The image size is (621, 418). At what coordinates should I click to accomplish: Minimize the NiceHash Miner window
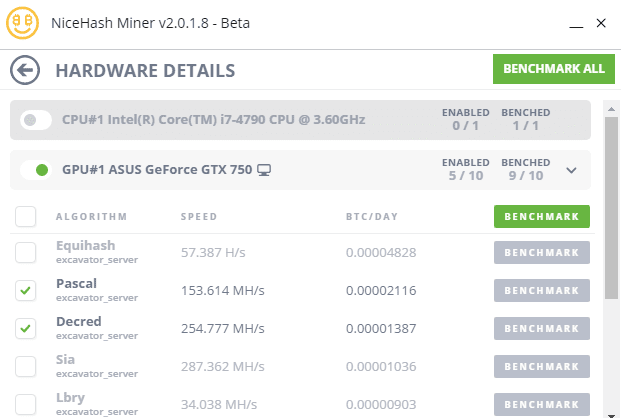(x=576, y=25)
